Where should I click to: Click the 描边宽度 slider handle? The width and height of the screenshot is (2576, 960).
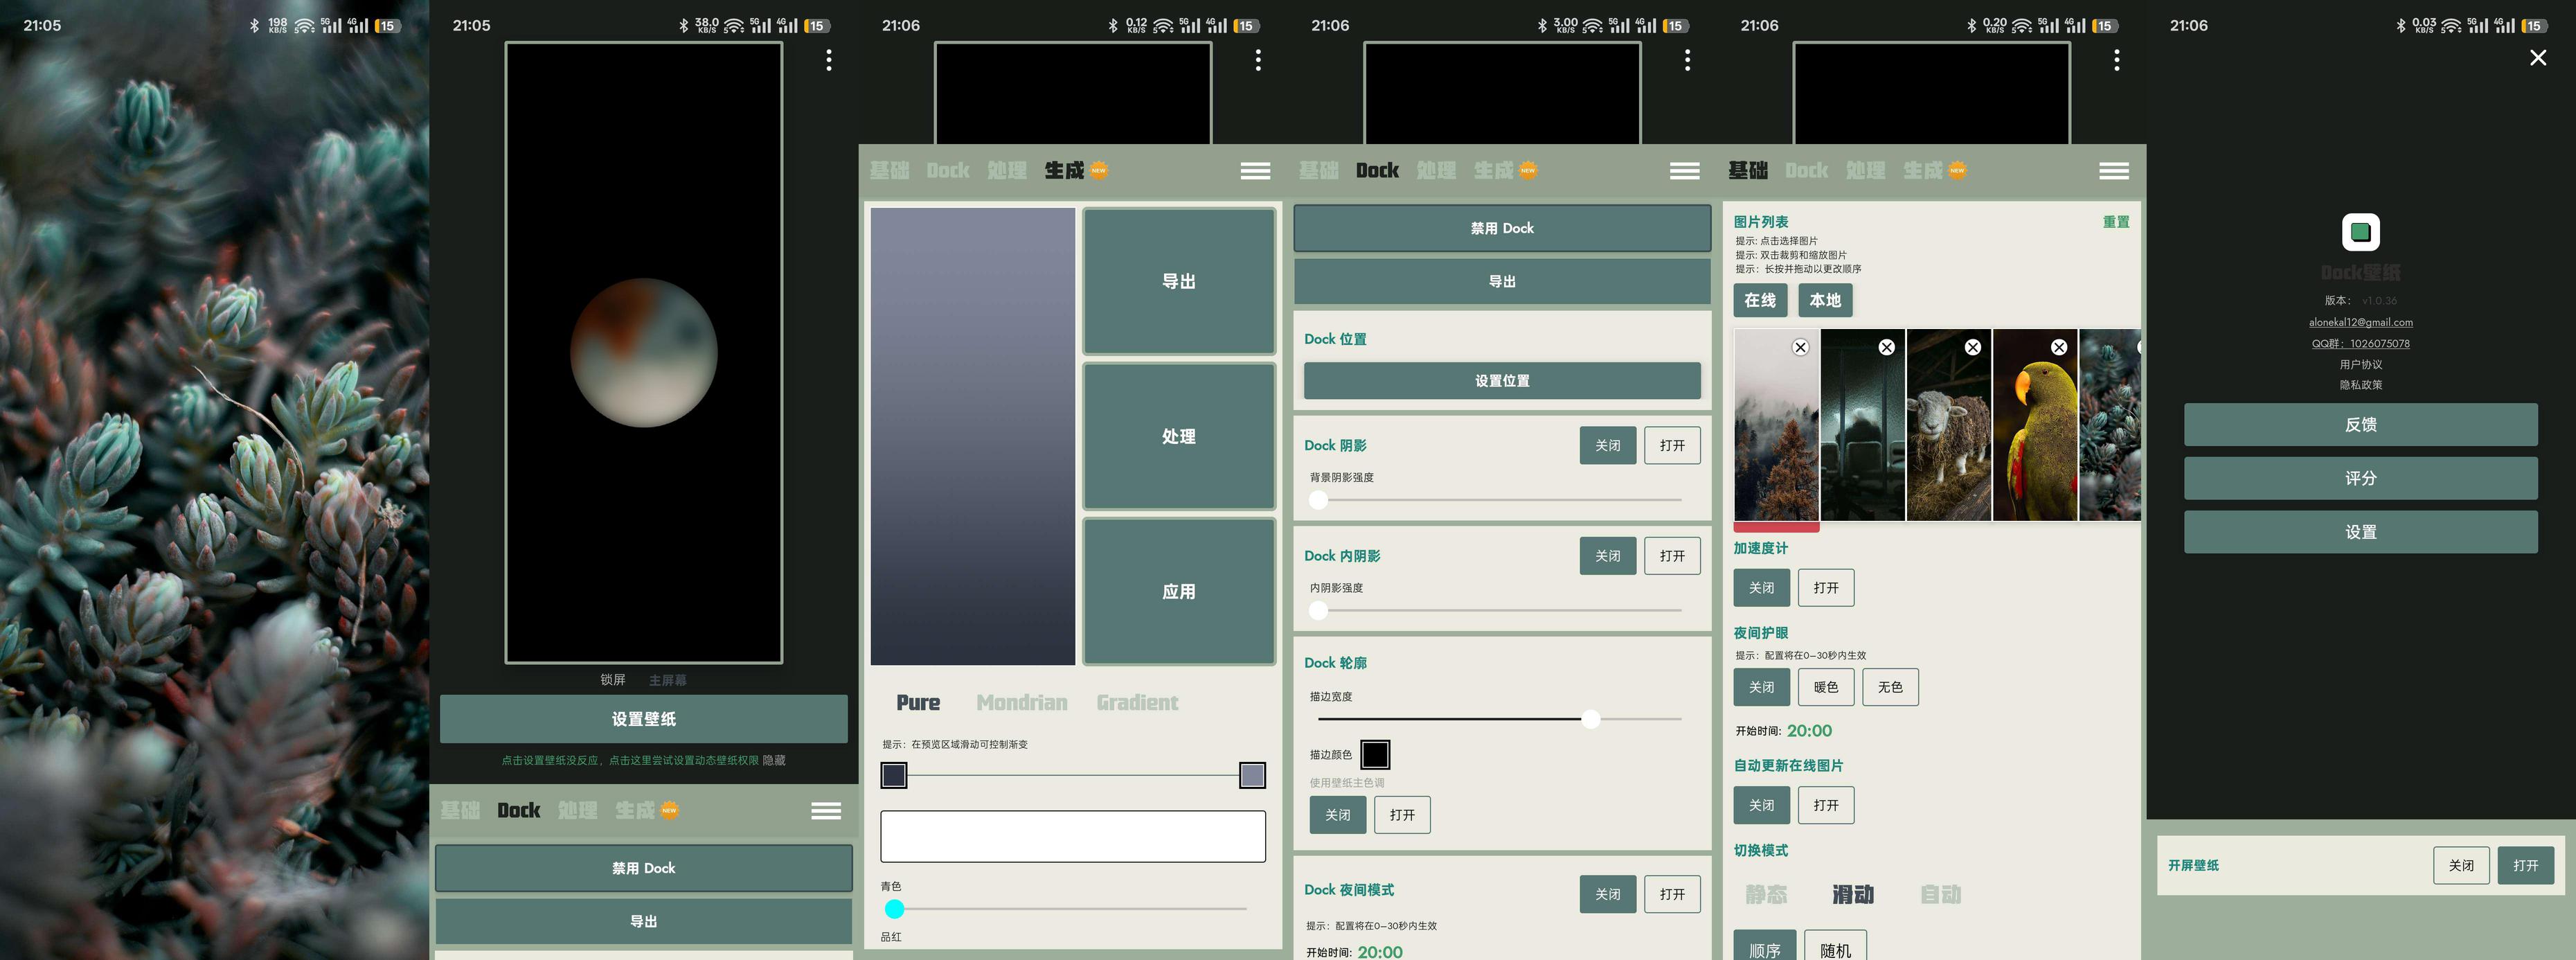click(x=1590, y=718)
